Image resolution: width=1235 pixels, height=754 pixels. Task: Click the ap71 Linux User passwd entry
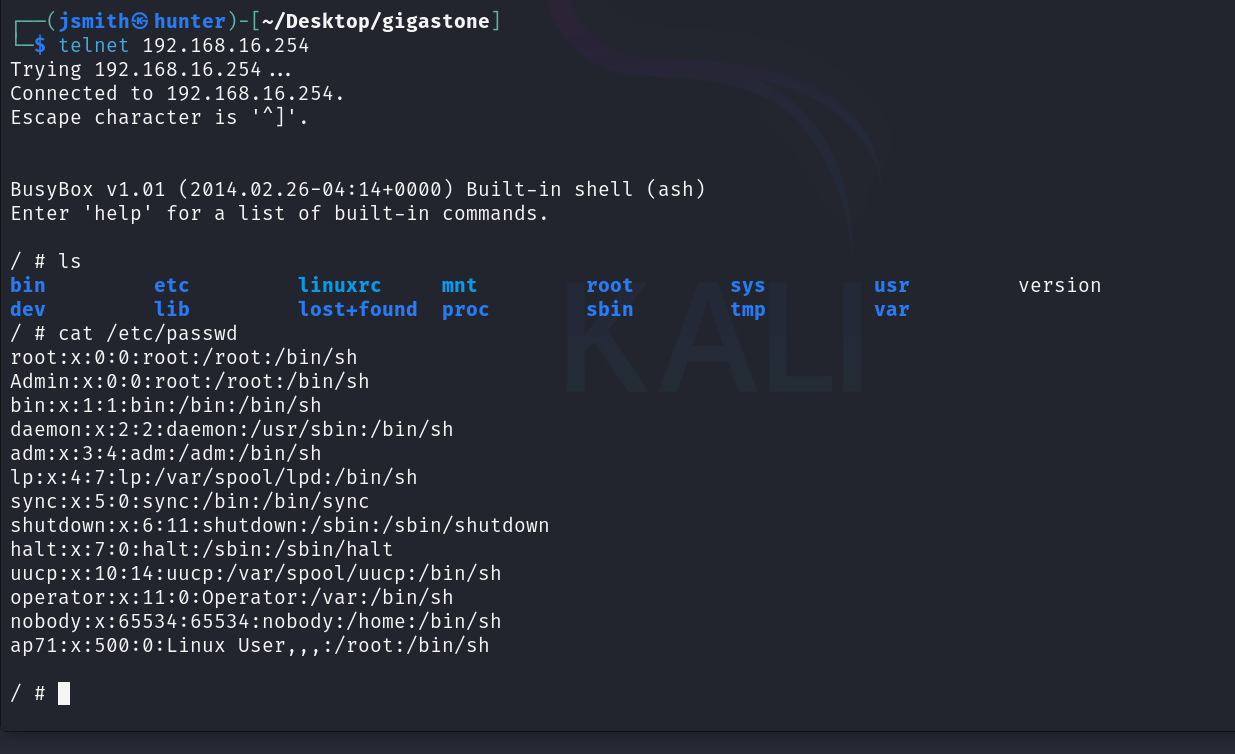250,645
